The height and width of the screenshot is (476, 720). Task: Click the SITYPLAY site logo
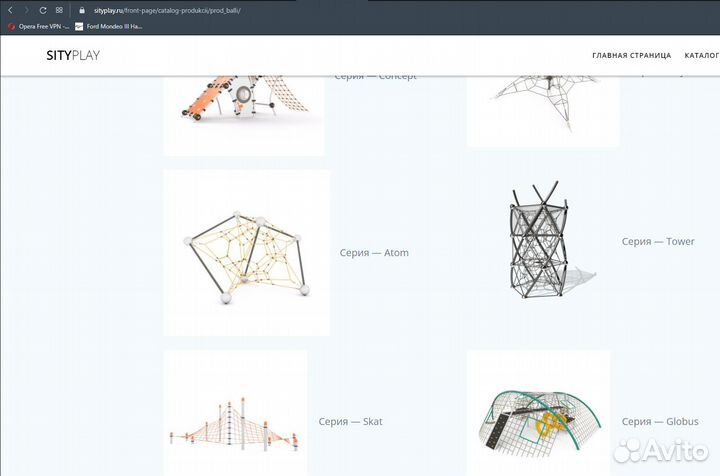73,56
